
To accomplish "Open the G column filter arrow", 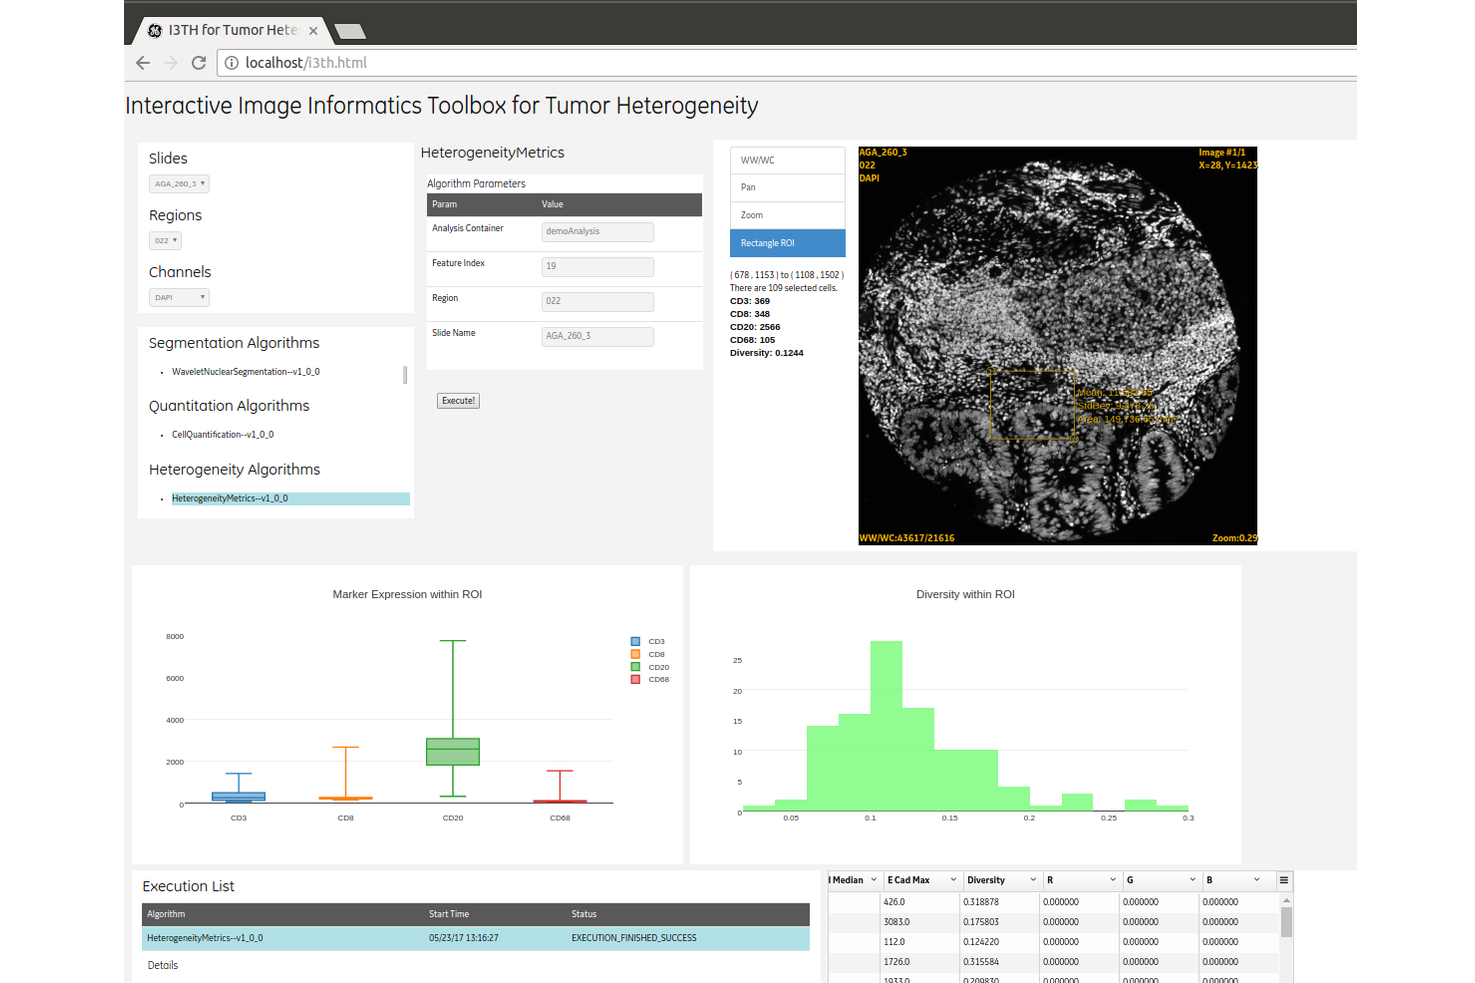I will tap(1193, 880).
